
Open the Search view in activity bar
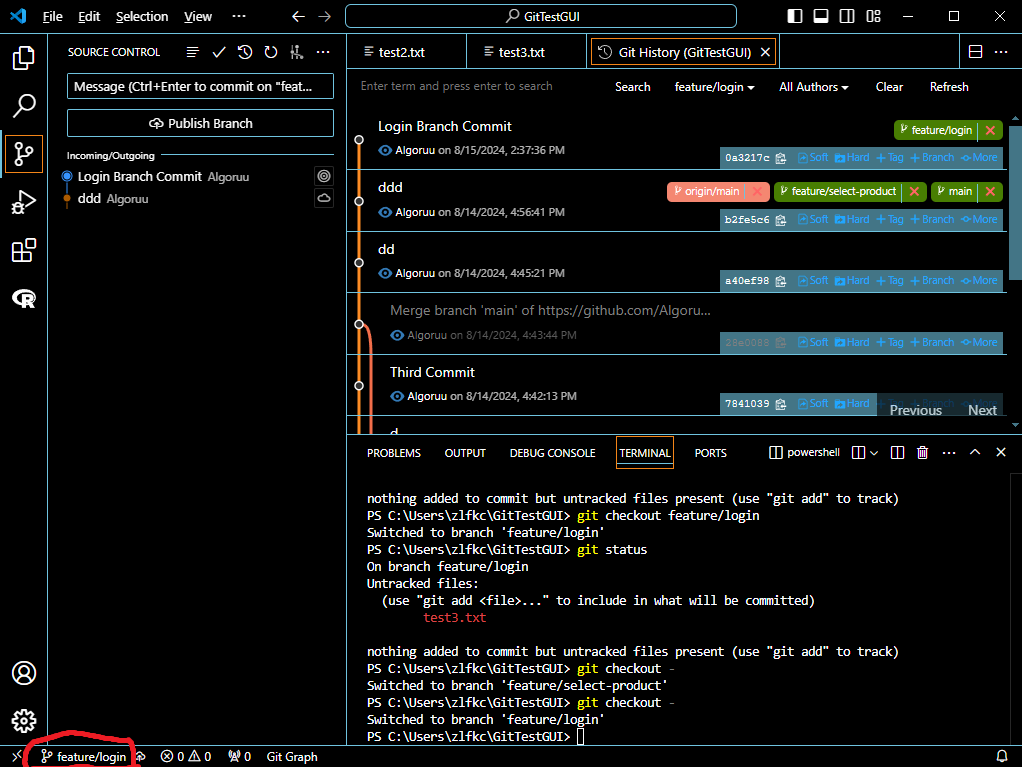[x=23, y=106]
